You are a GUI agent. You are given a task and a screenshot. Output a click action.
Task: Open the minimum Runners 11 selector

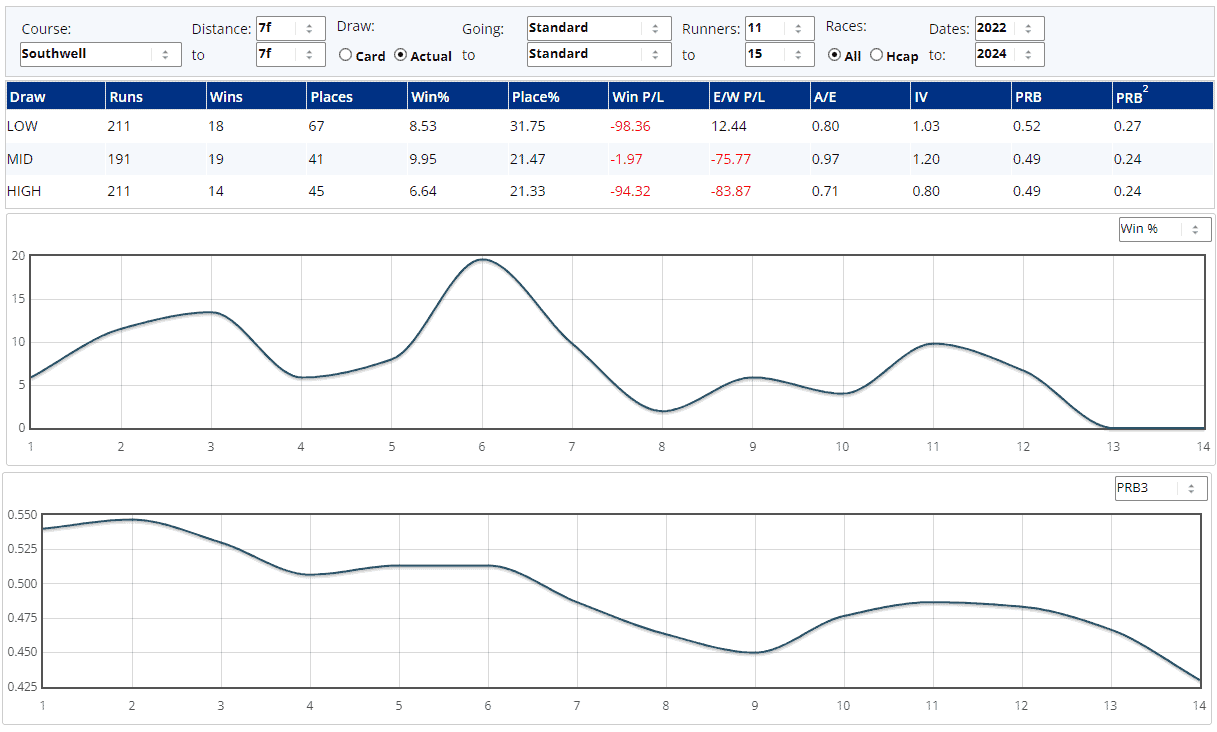(x=779, y=28)
